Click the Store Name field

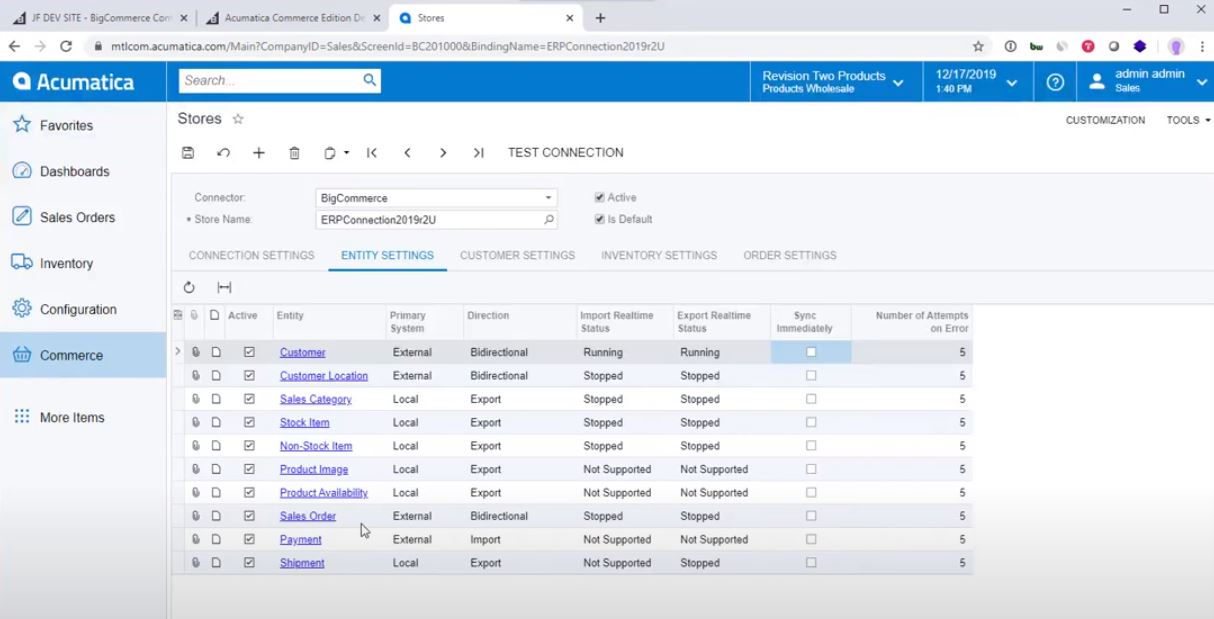[x=429, y=219]
